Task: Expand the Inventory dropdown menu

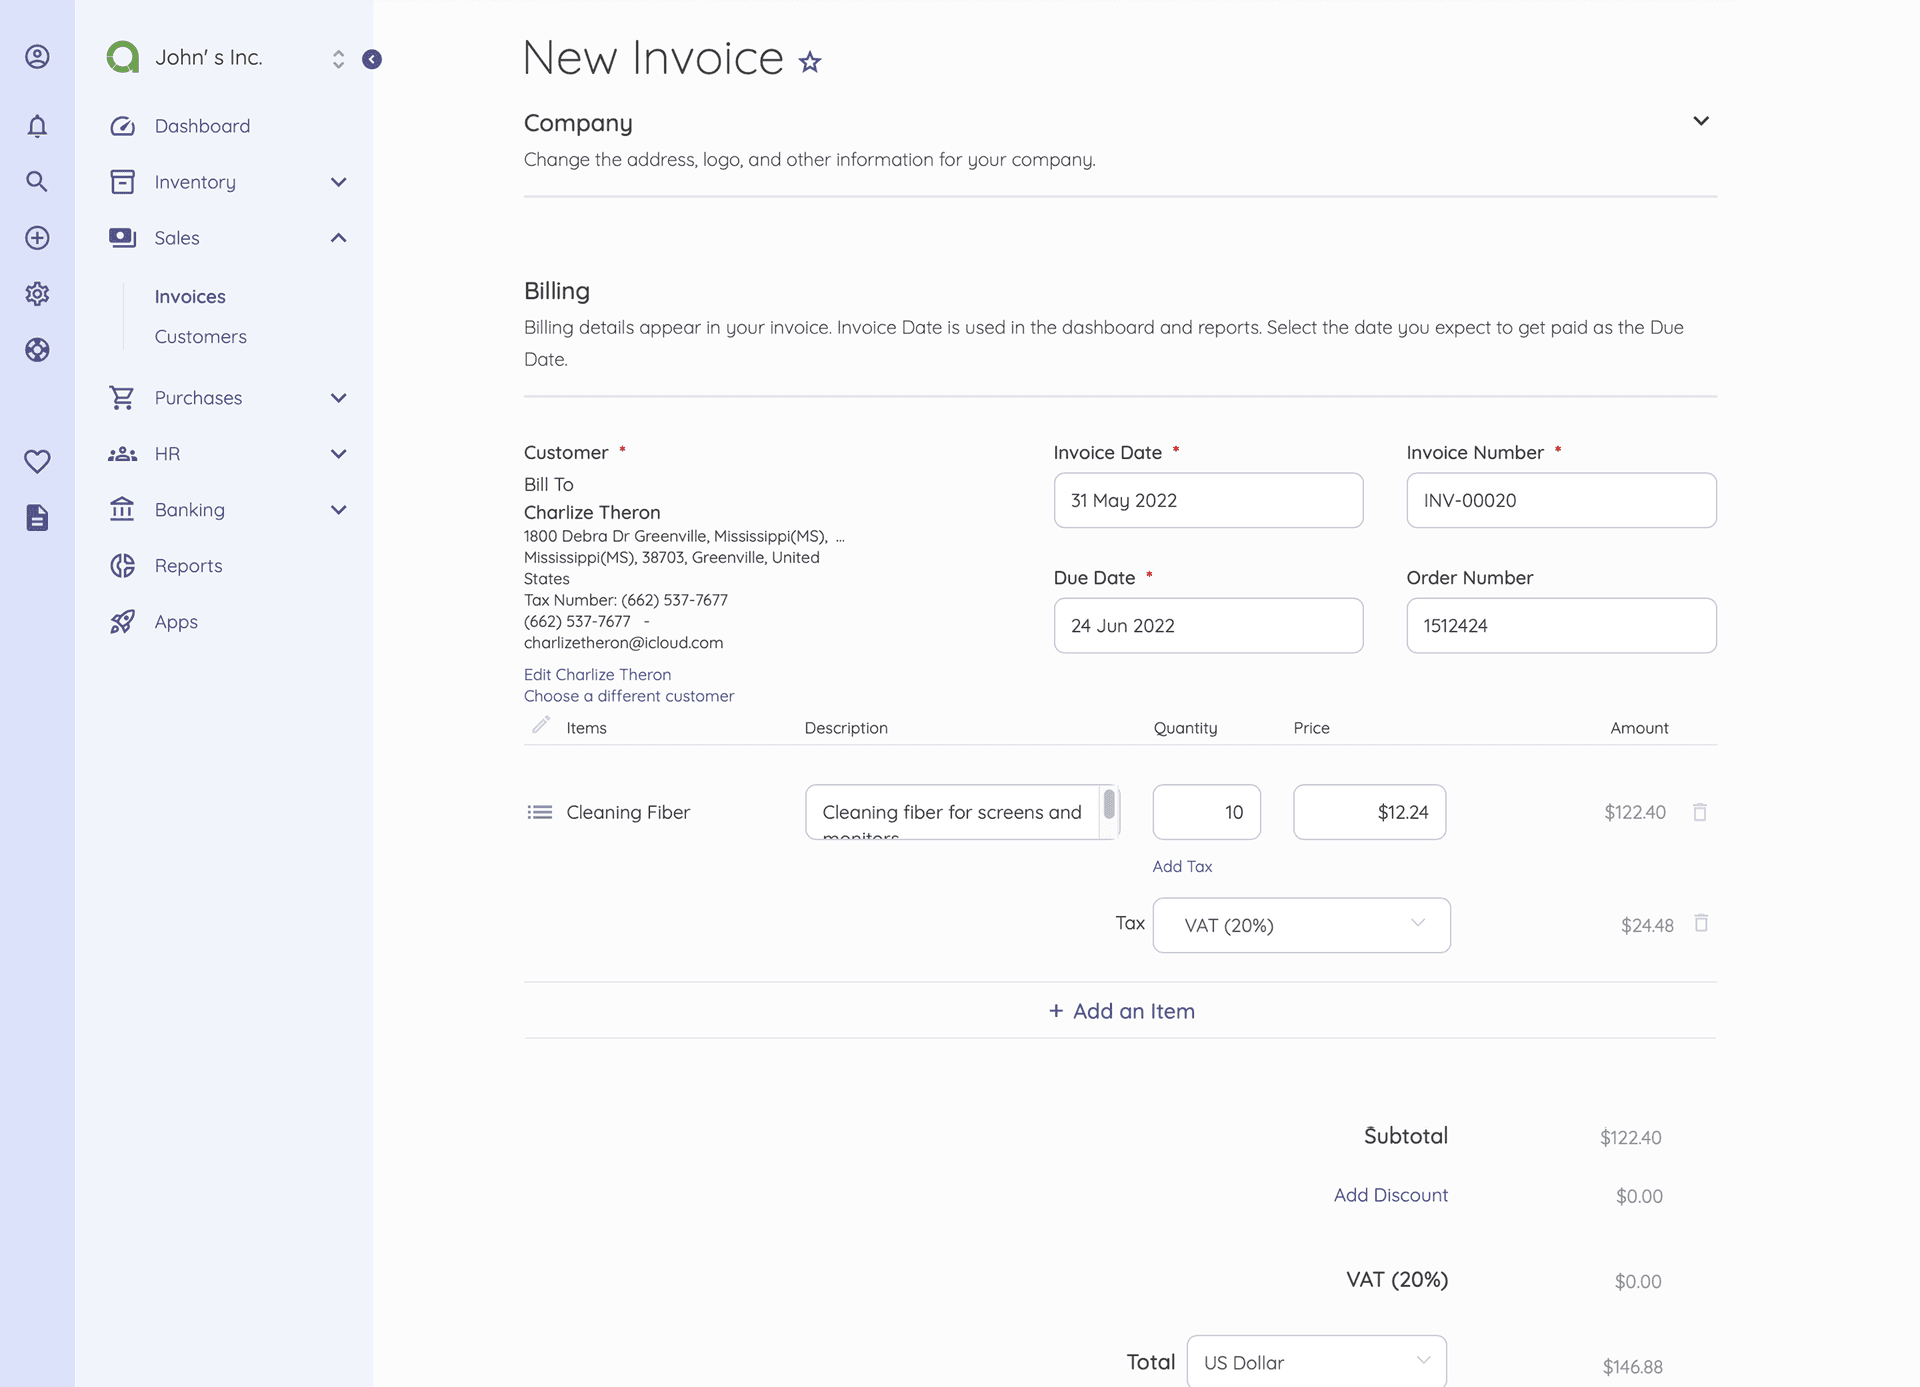Action: point(338,182)
